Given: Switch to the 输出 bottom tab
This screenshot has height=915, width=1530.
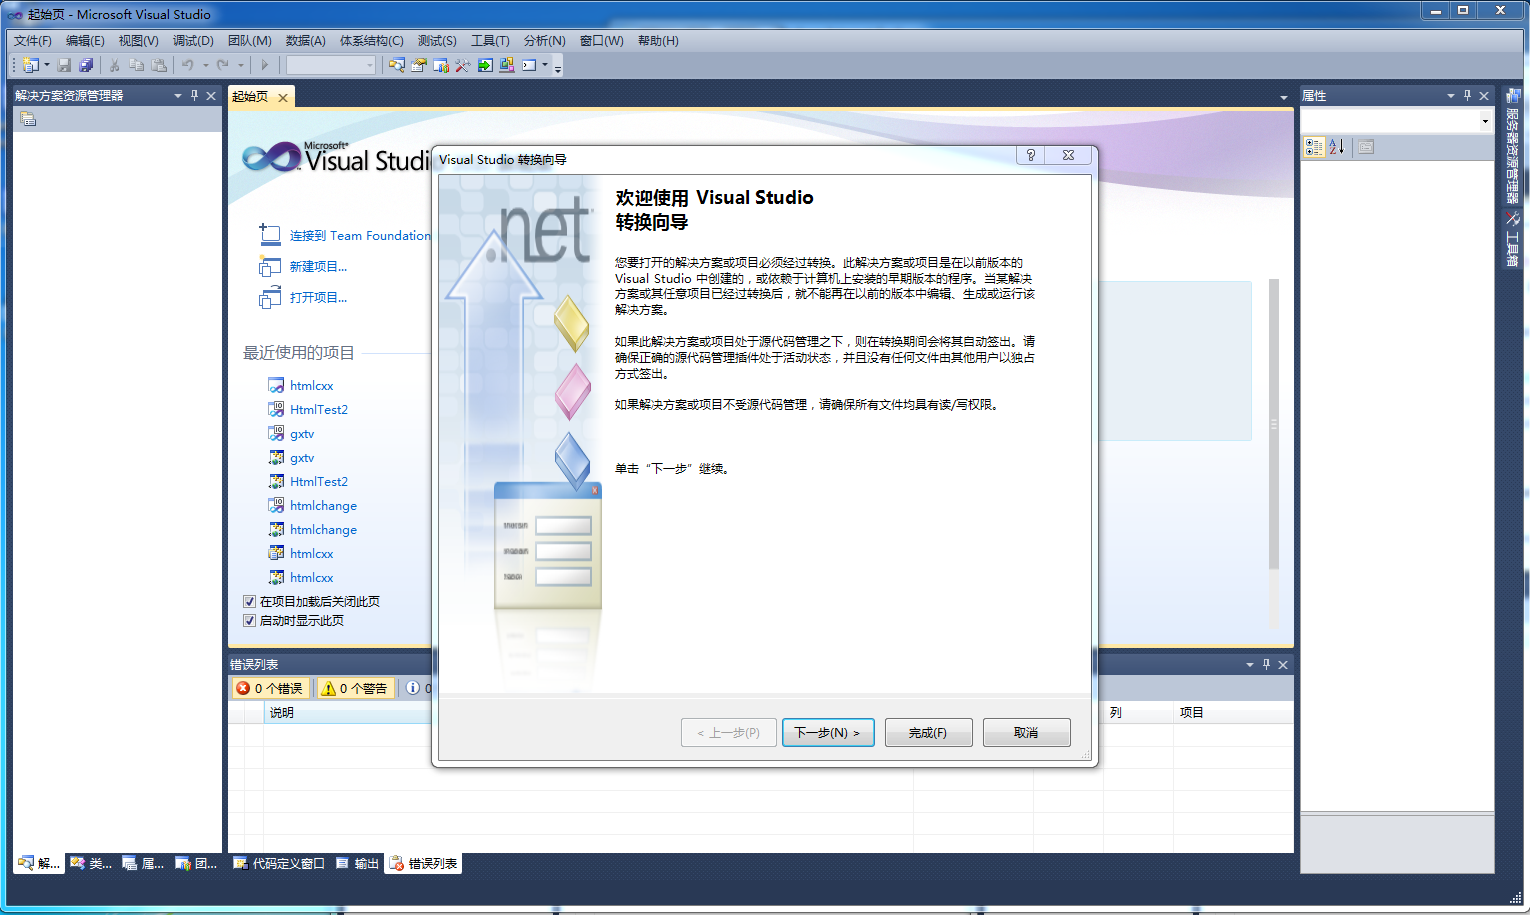Looking at the screenshot, I should (x=358, y=864).
